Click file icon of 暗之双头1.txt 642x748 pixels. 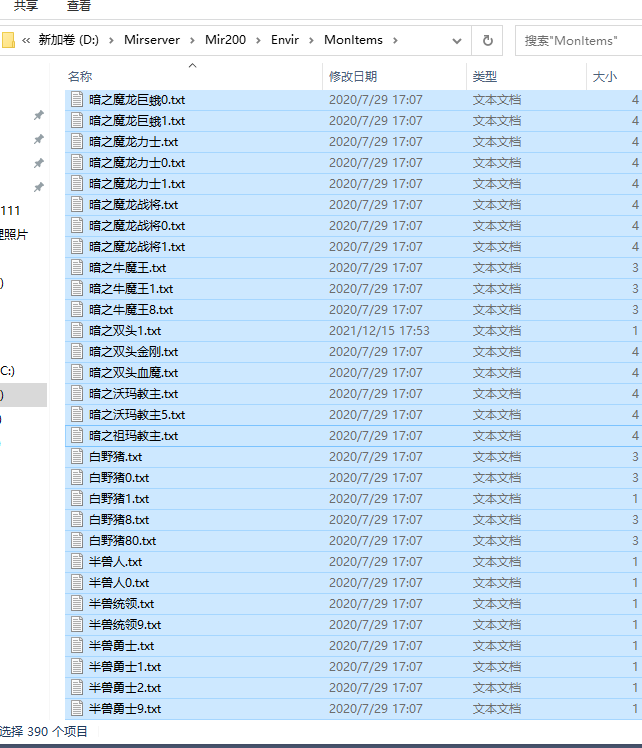(77, 330)
